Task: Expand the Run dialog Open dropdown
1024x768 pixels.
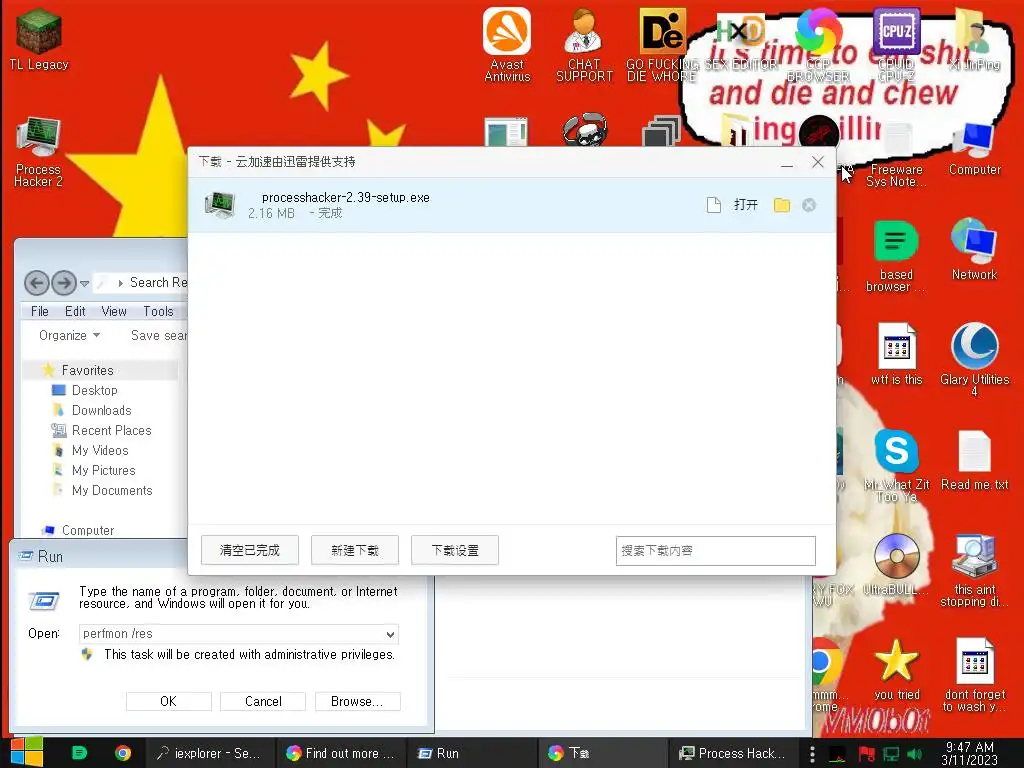Action: point(390,634)
